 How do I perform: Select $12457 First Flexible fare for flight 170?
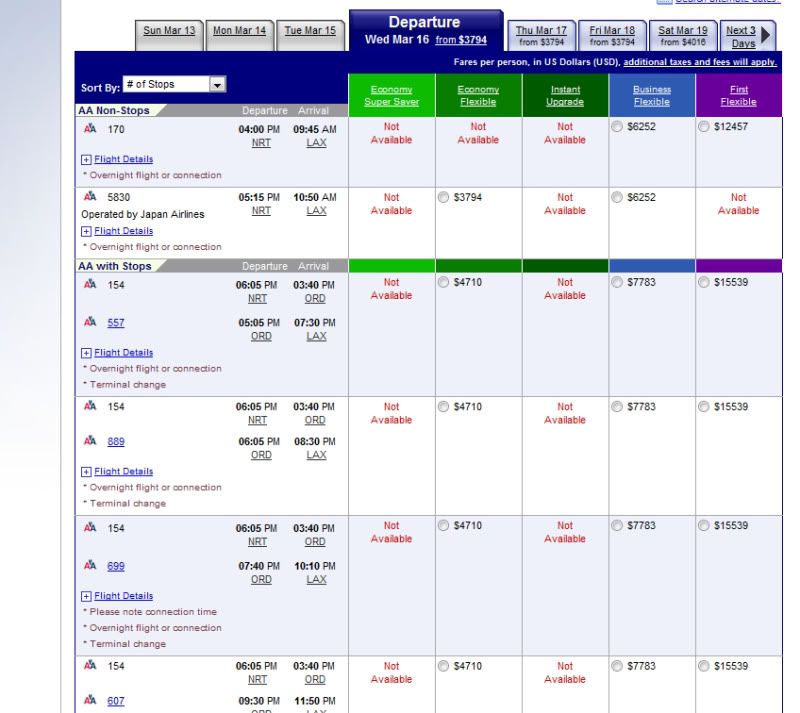coord(705,127)
